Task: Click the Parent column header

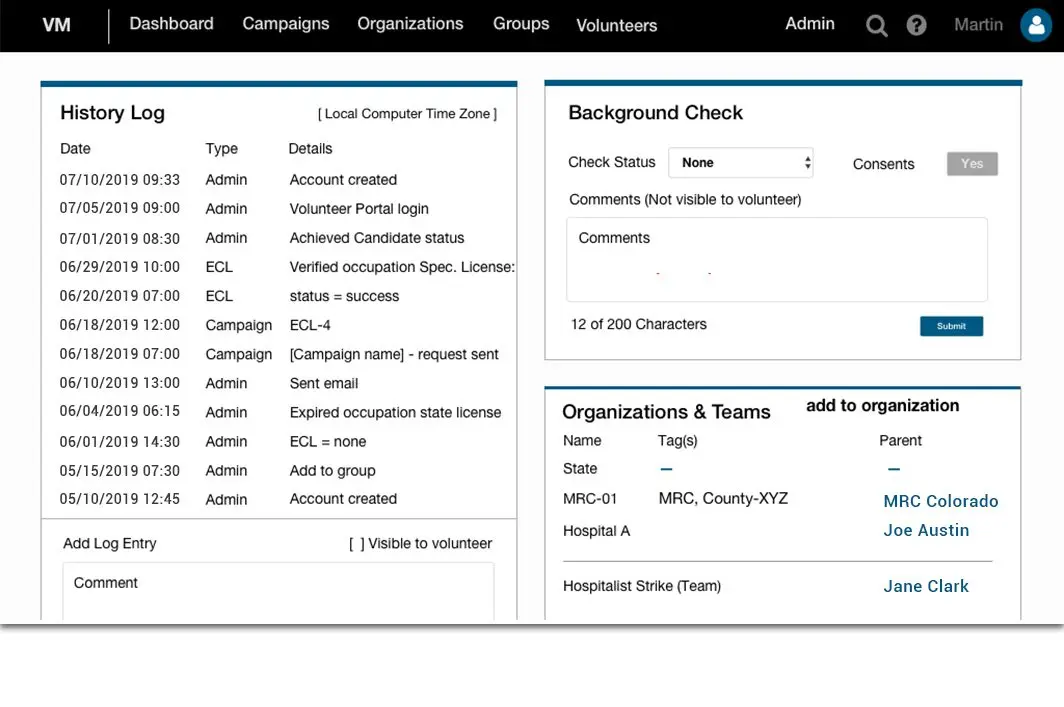Action: [900, 440]
